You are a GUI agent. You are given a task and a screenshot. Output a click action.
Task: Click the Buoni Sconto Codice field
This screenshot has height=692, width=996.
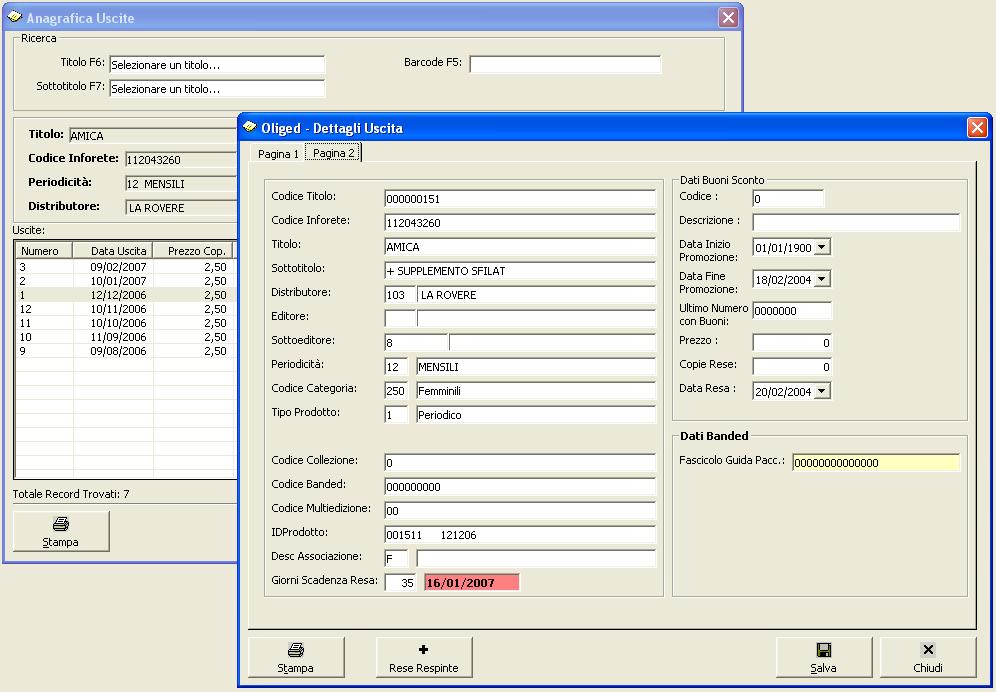(788, 198)
